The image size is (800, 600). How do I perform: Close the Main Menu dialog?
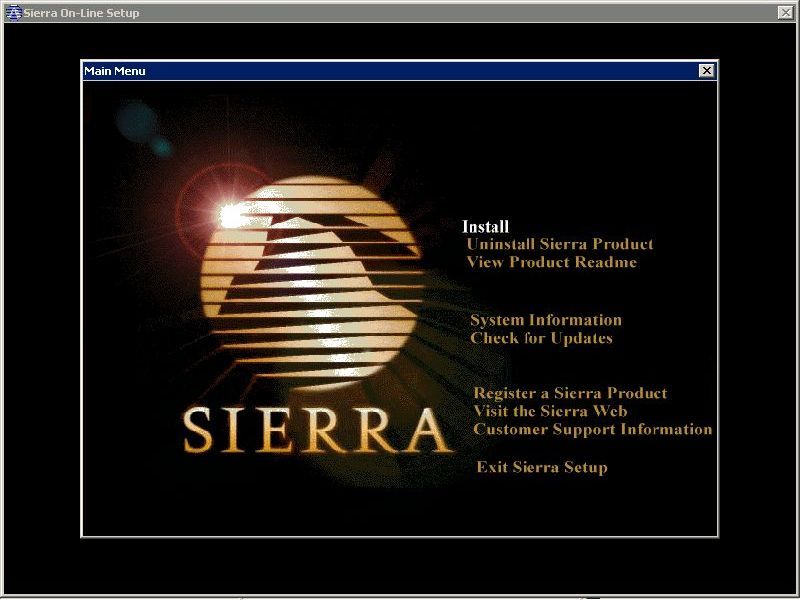point(706,71)
